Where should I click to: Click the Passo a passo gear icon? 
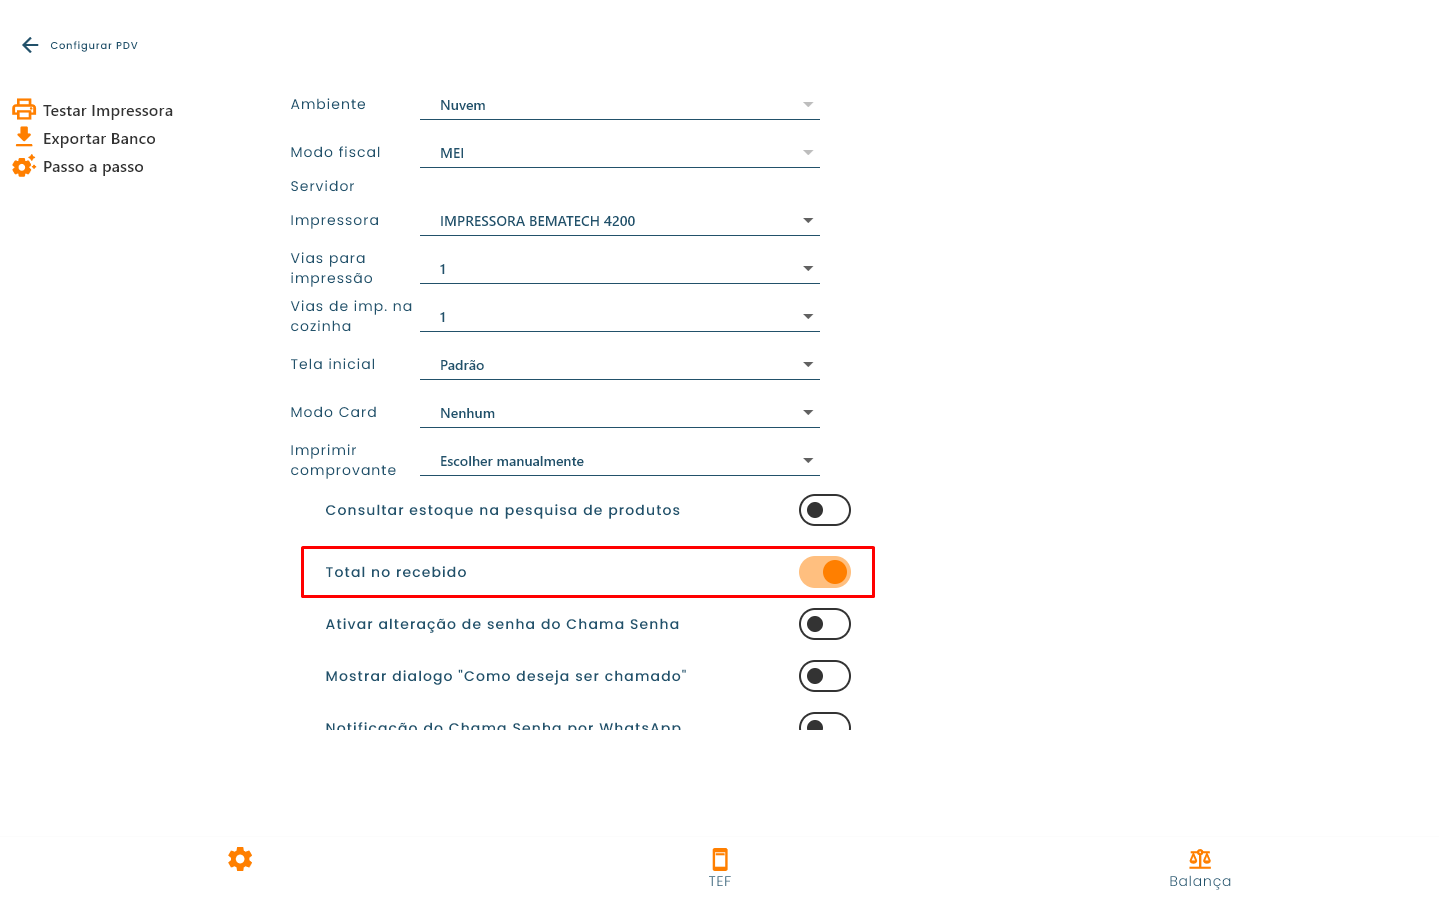[24, 166]
